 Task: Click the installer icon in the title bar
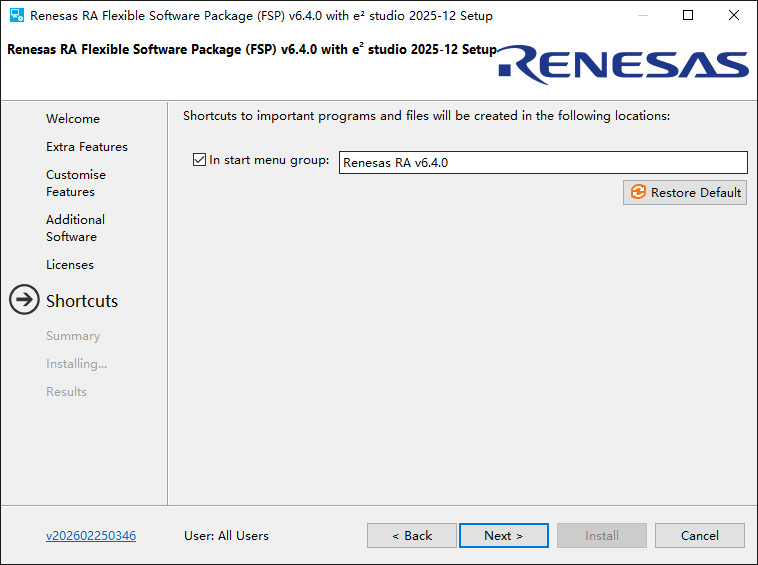tap(17, 15)
